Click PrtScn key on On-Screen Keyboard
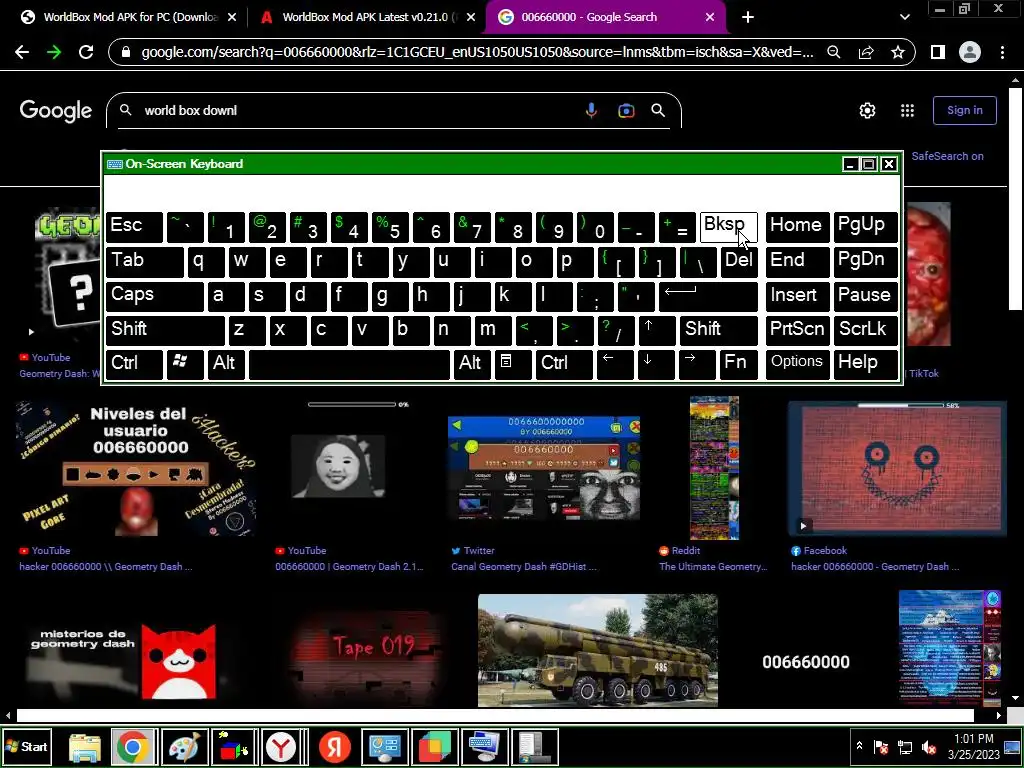This screenshot has width=1024, height=768. click(797, 330)
